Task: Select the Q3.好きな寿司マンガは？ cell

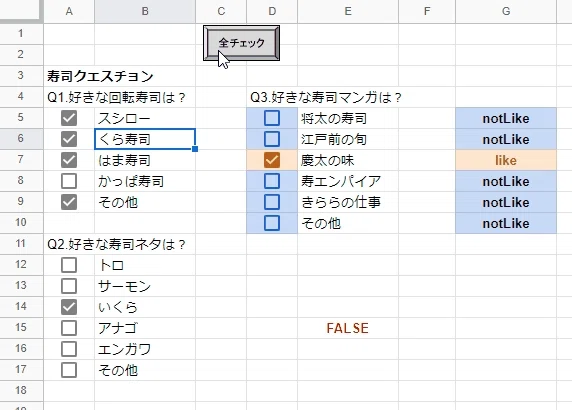Action: pos(272,97)
